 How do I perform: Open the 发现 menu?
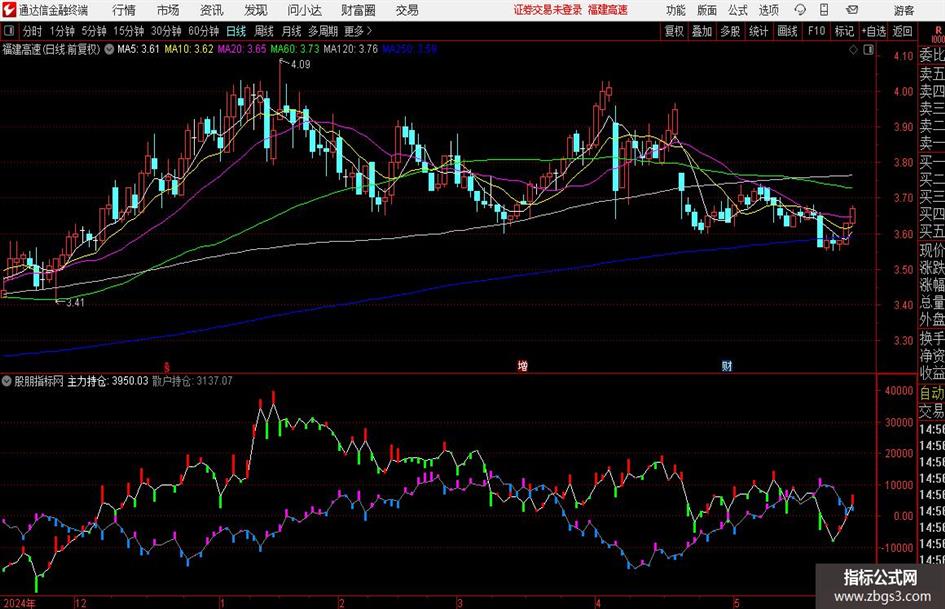click(x=256, y=10)
